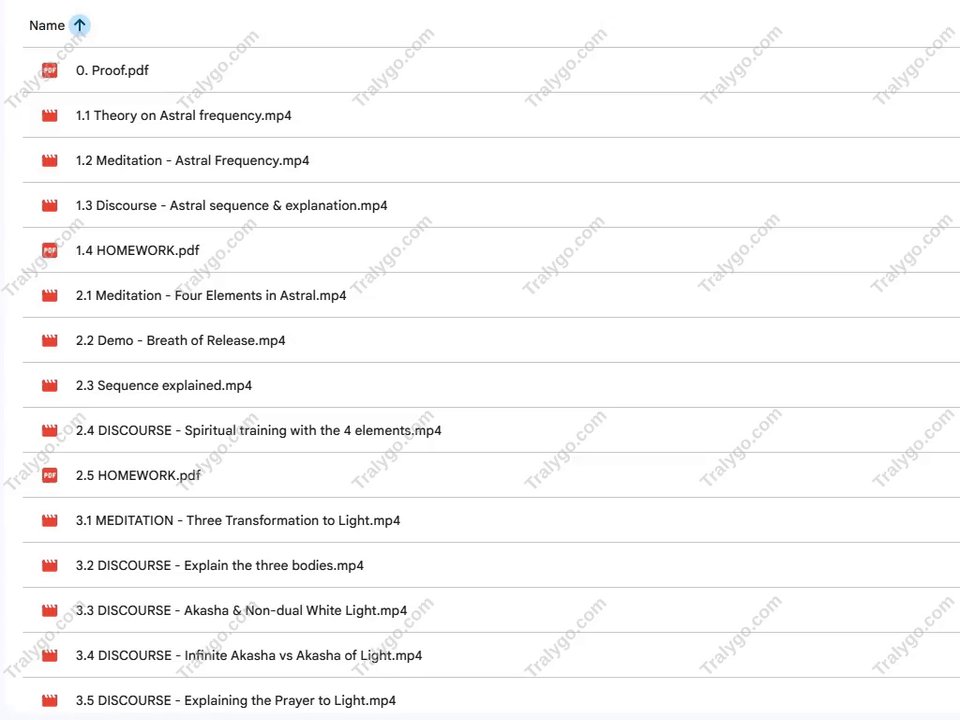Click PDF icon for 1.4 HOMEWORK.pdf
Viewport: 960px width, 720px height.
coord(50,250)
